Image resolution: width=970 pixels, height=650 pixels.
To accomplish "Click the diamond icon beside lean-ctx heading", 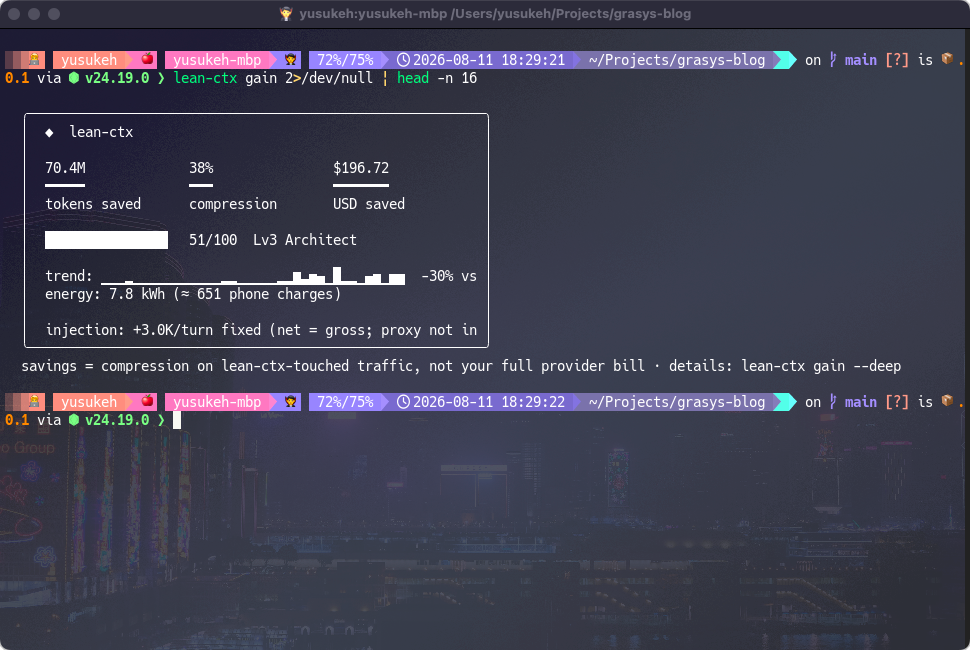I will 49,132.
